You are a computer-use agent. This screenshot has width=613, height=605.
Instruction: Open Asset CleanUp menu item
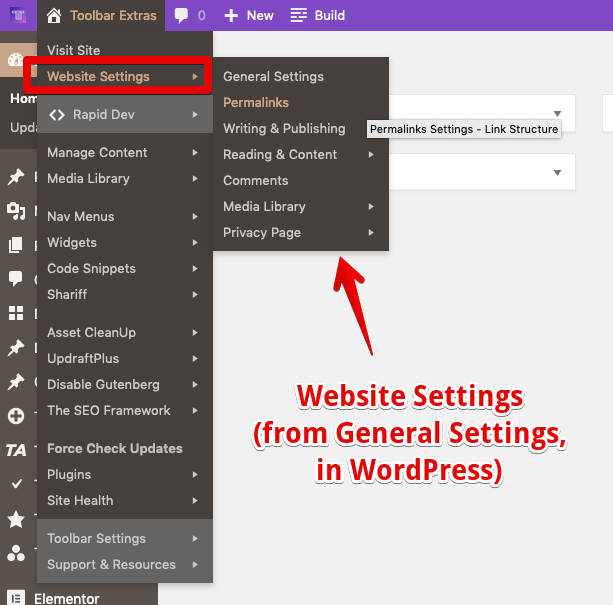91,333
